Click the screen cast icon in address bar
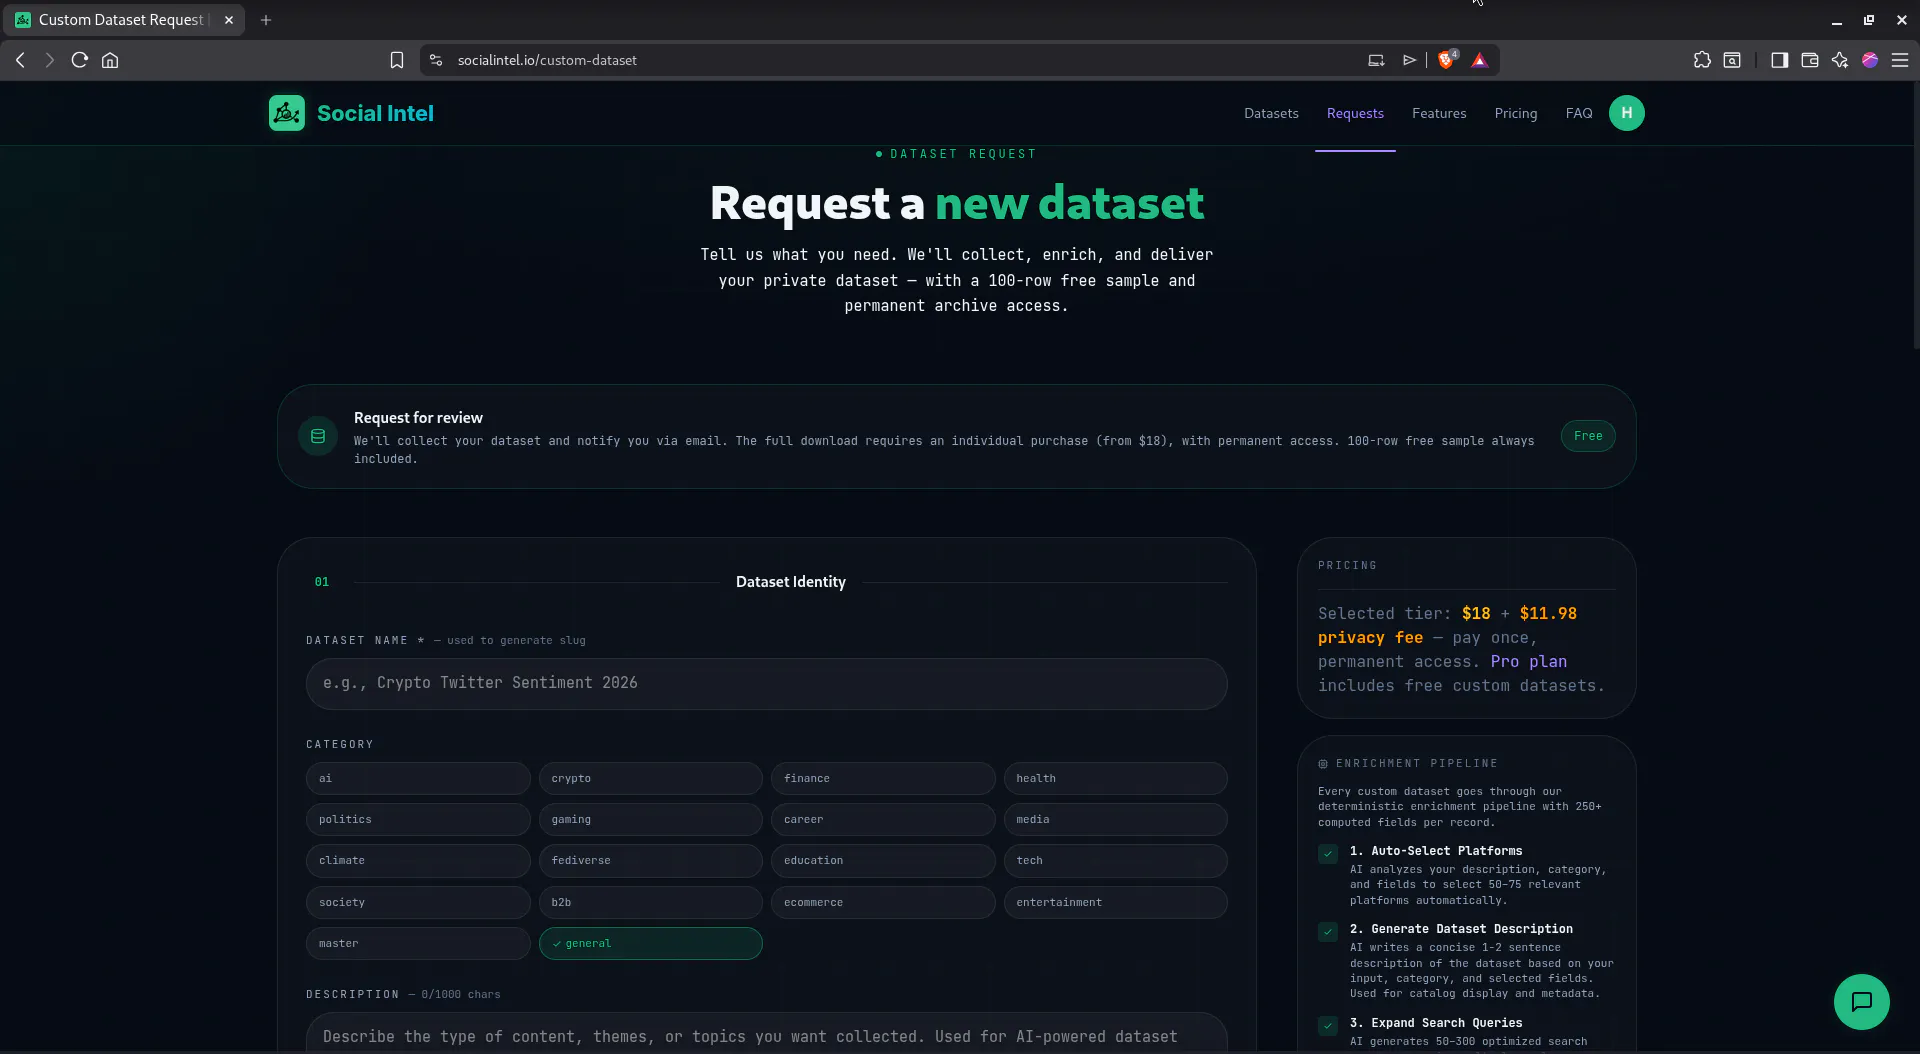 click(1376, 60)
